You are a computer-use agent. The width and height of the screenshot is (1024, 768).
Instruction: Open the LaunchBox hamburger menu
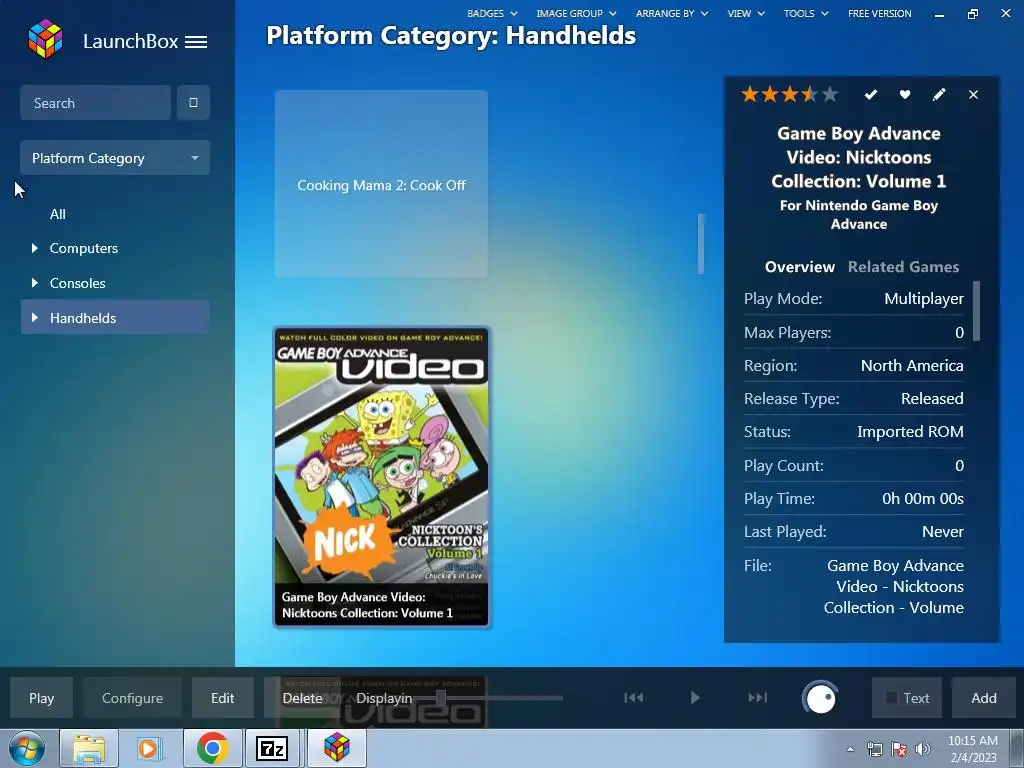coord(196,42)
